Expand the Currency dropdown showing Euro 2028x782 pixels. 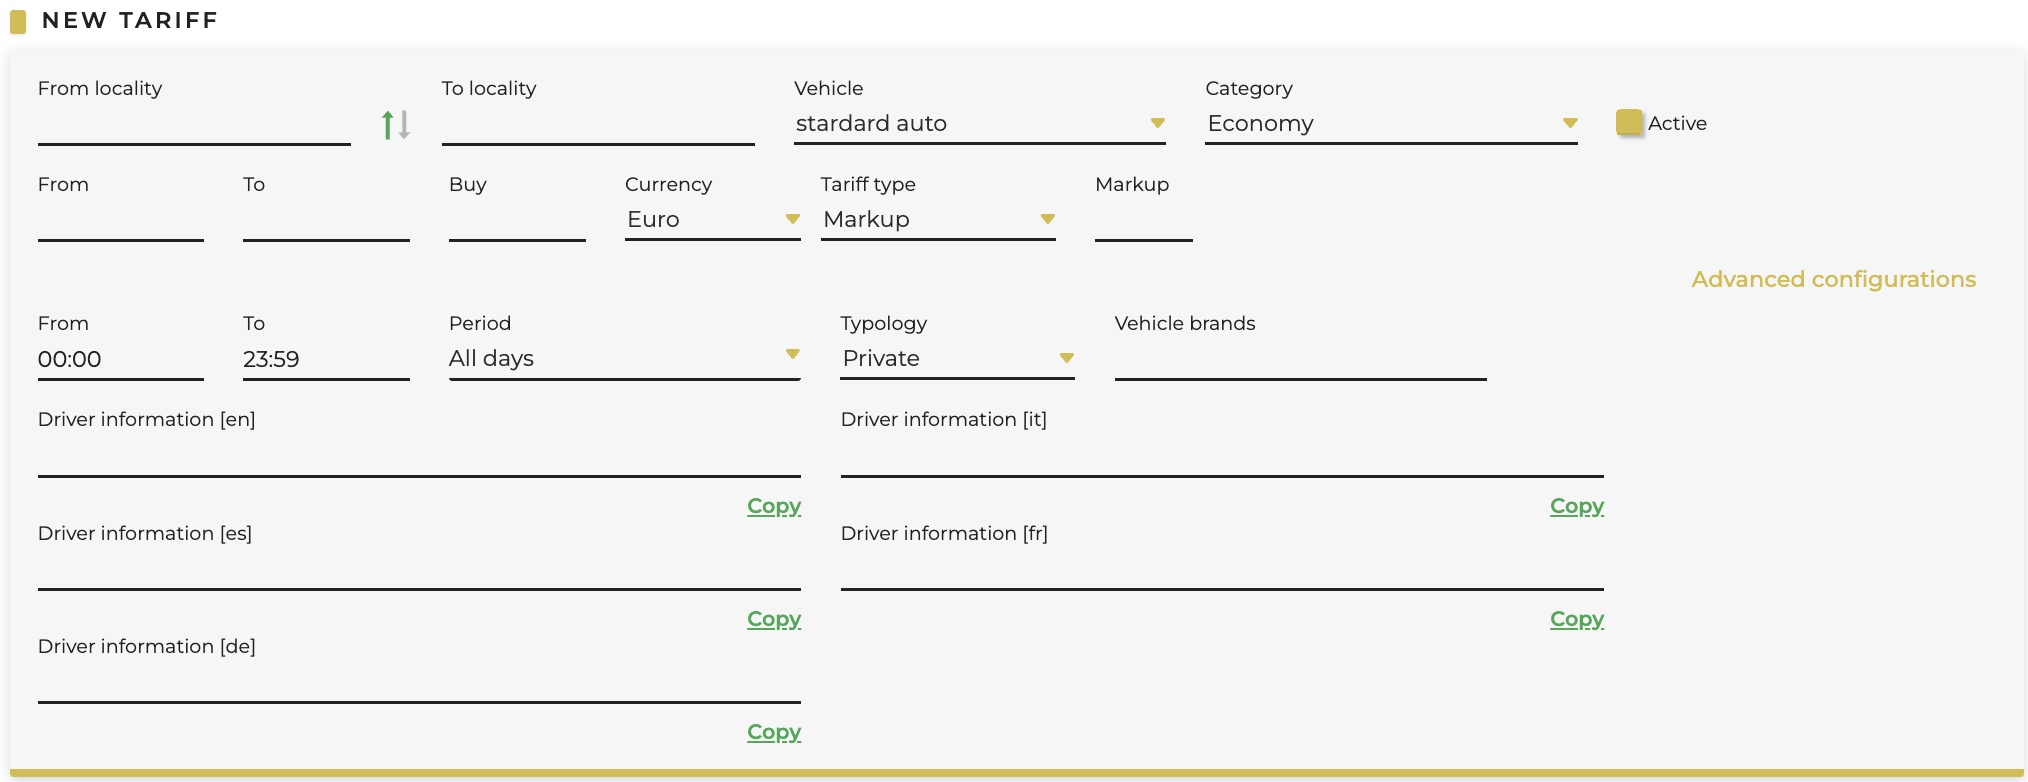712,220
